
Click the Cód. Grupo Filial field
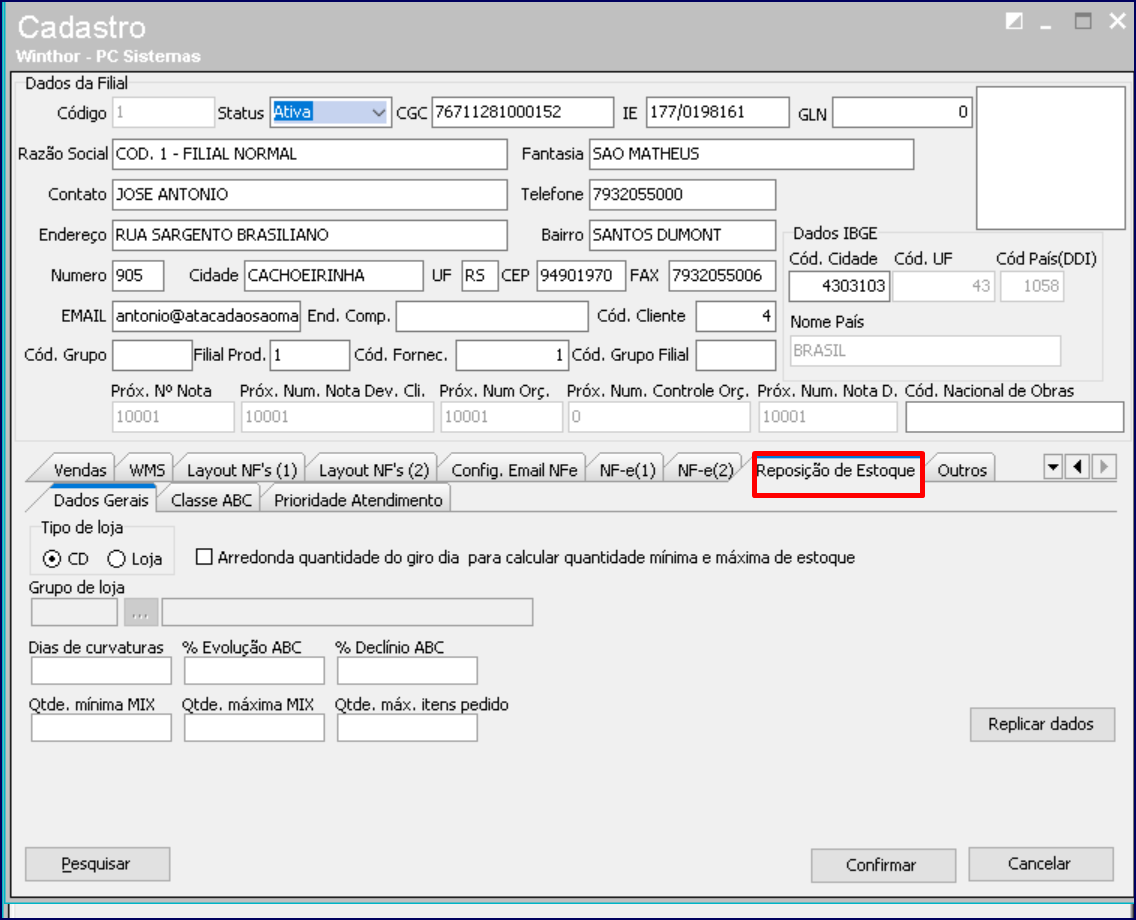pyautogui.click(x=736, y=356)
